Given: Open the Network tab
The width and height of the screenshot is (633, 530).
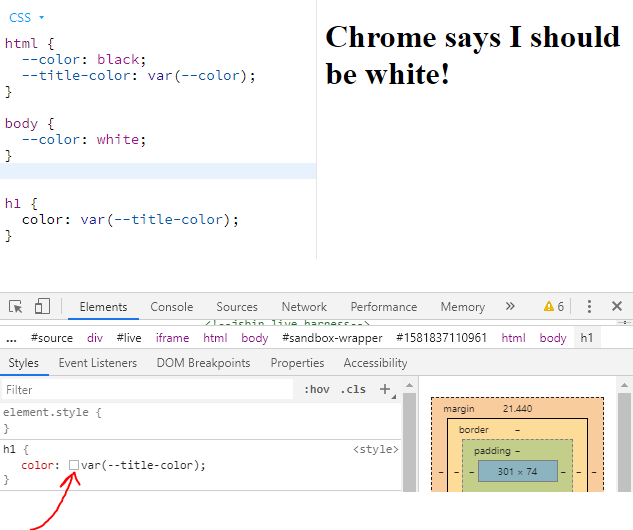Looking at the screenshot, I should (304, 307).
